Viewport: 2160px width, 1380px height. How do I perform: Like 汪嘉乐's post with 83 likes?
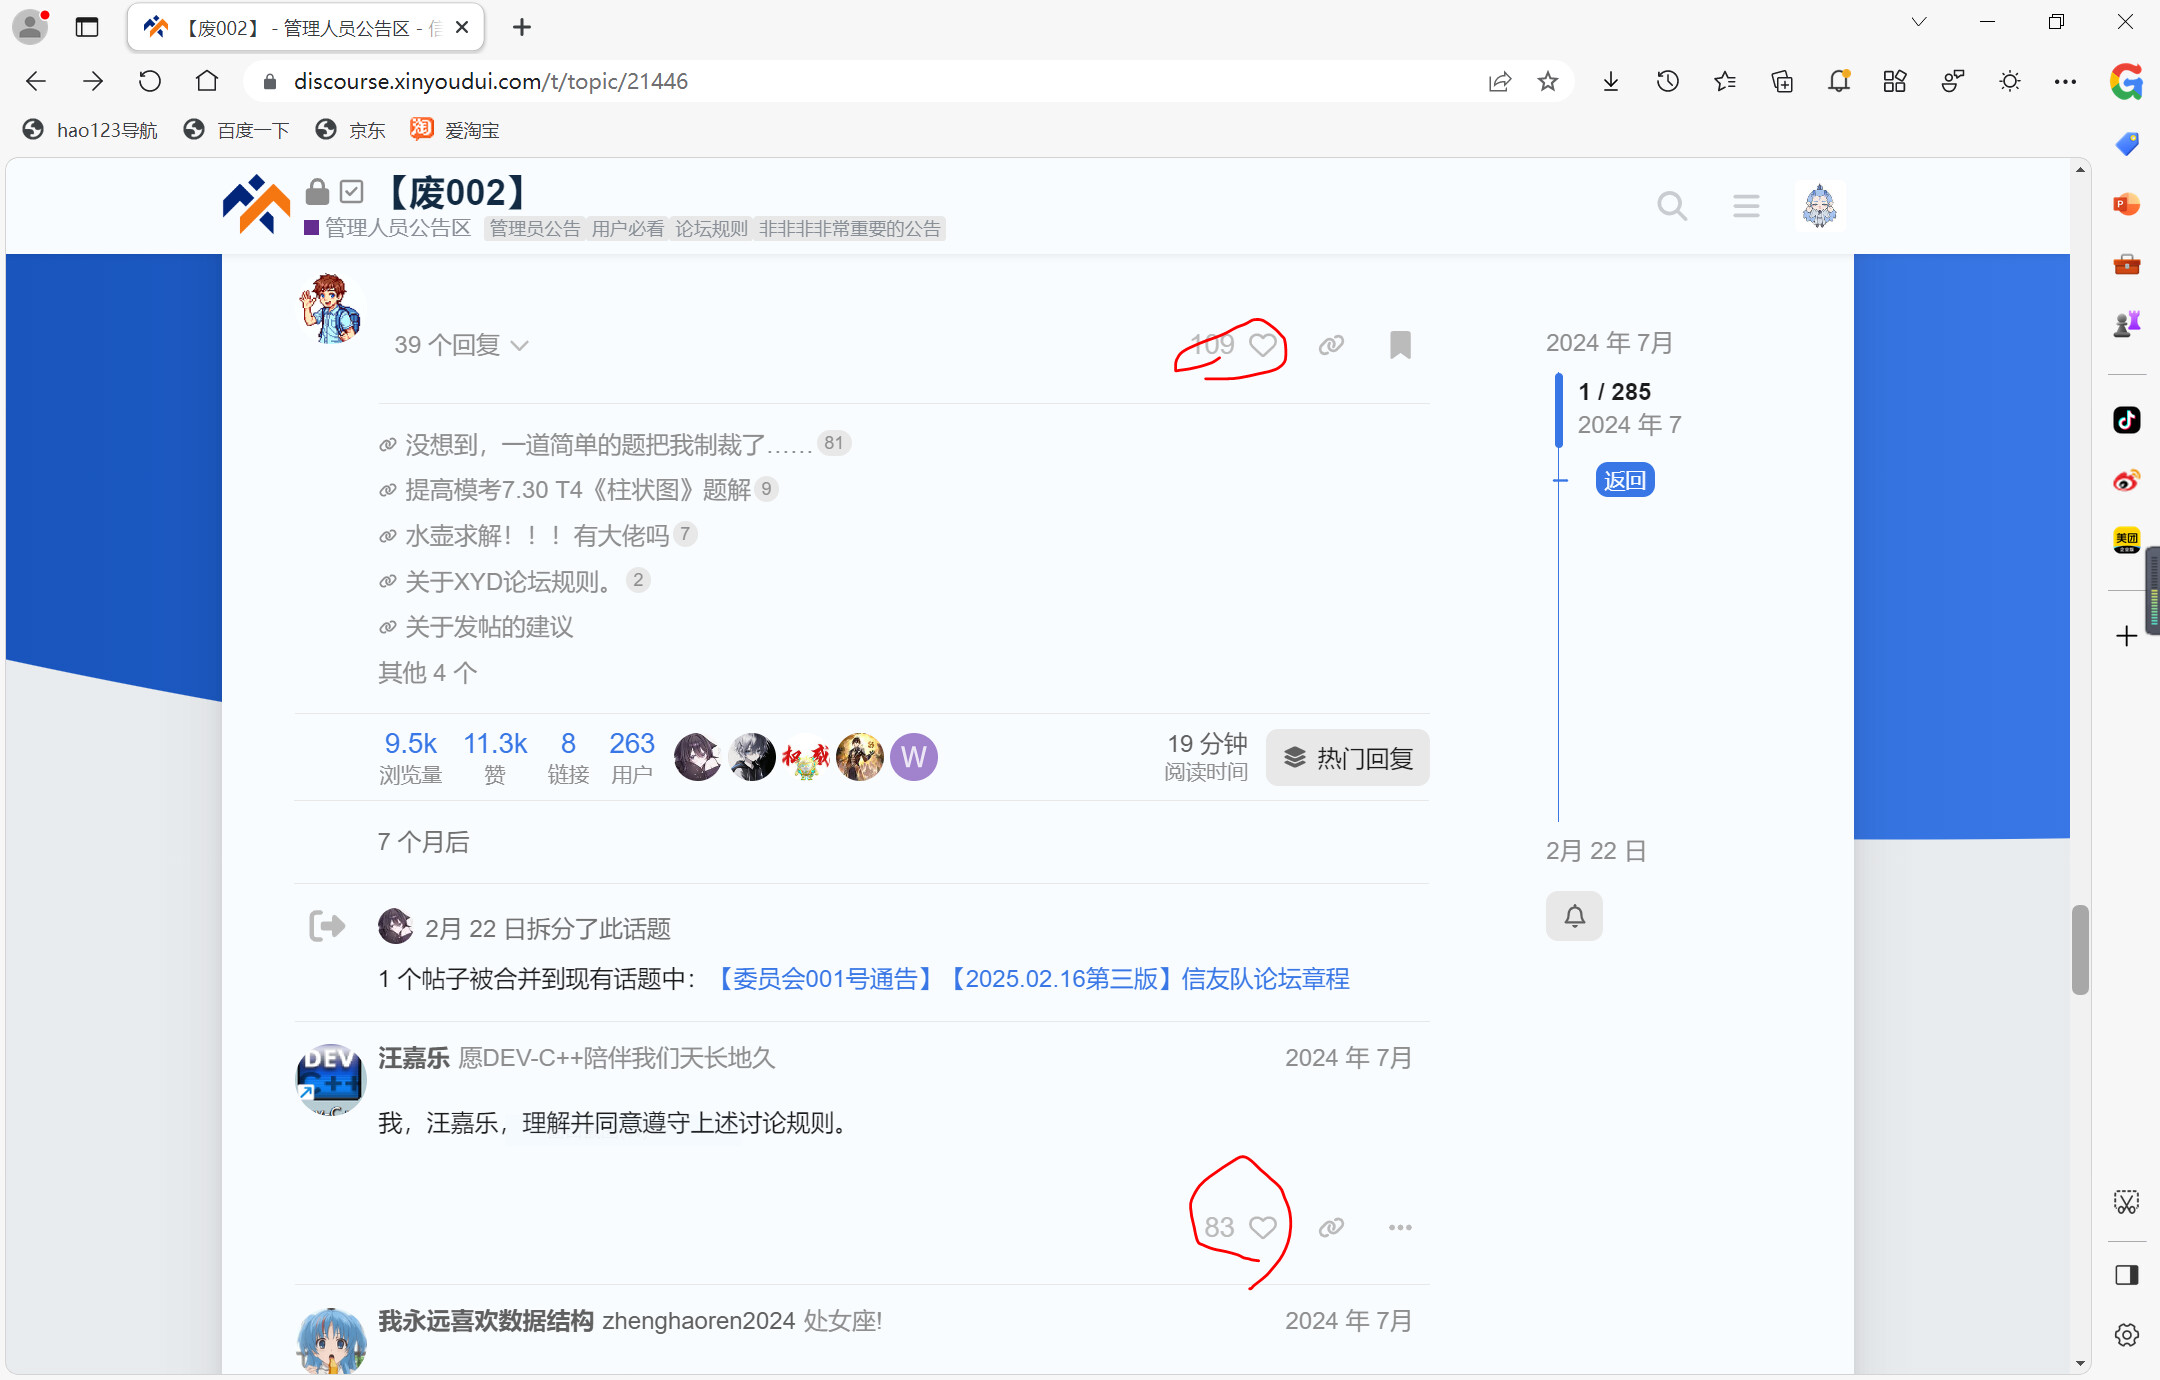(x=1262, y=1228)
